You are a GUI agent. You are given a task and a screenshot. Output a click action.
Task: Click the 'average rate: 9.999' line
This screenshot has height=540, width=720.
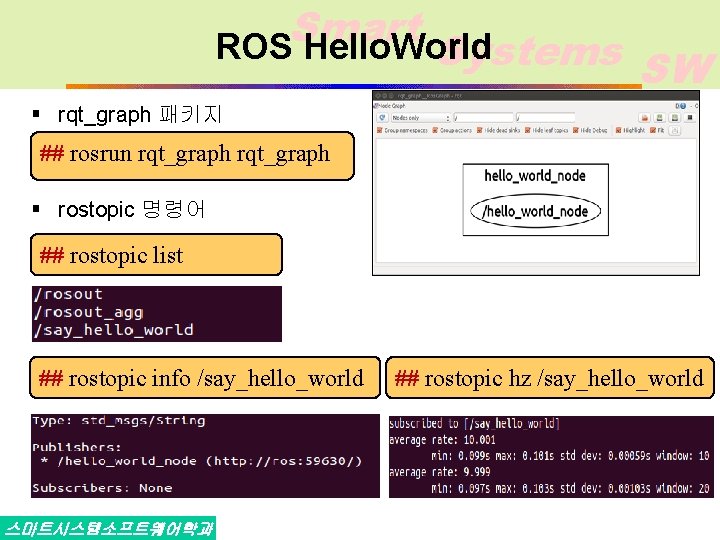tap(439, 472)
